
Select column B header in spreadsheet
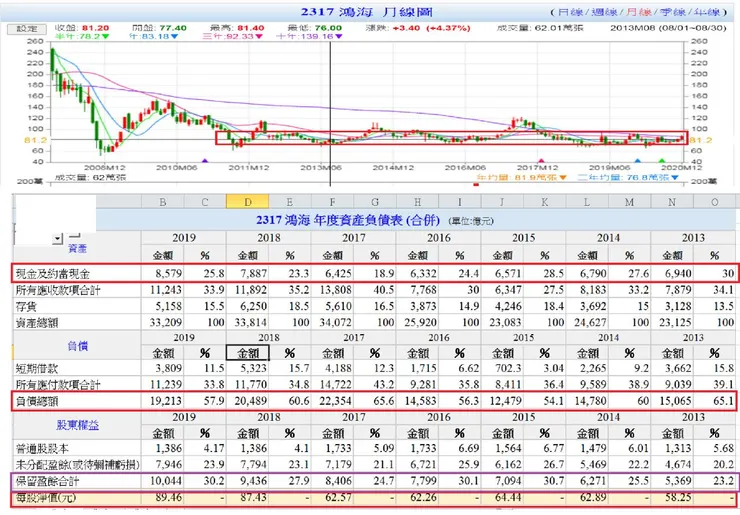coord(162,202)
